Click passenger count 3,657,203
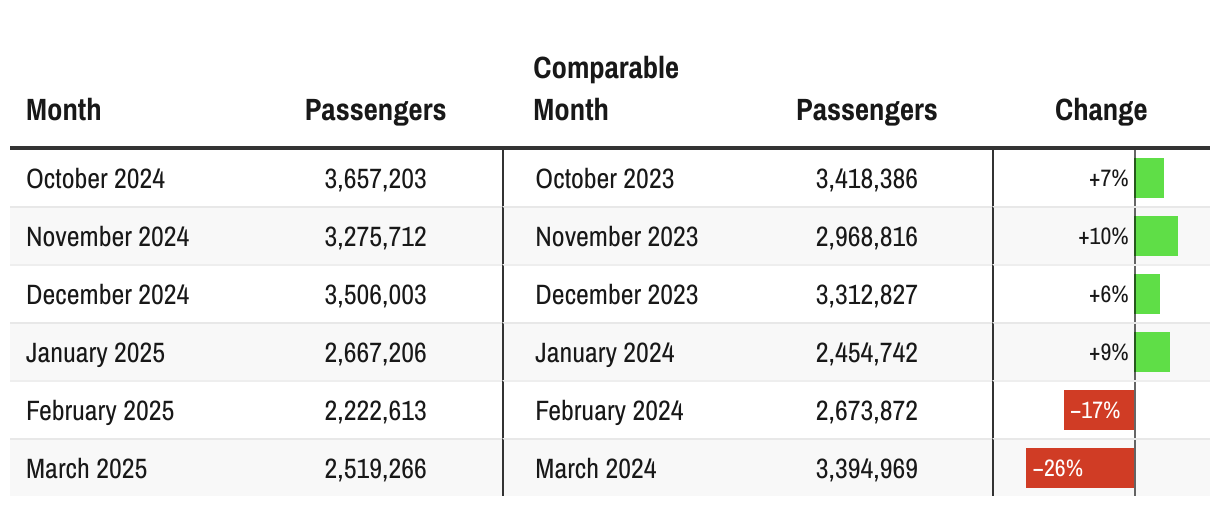Viewport: 1220px width, 506px height. (375, 179)
